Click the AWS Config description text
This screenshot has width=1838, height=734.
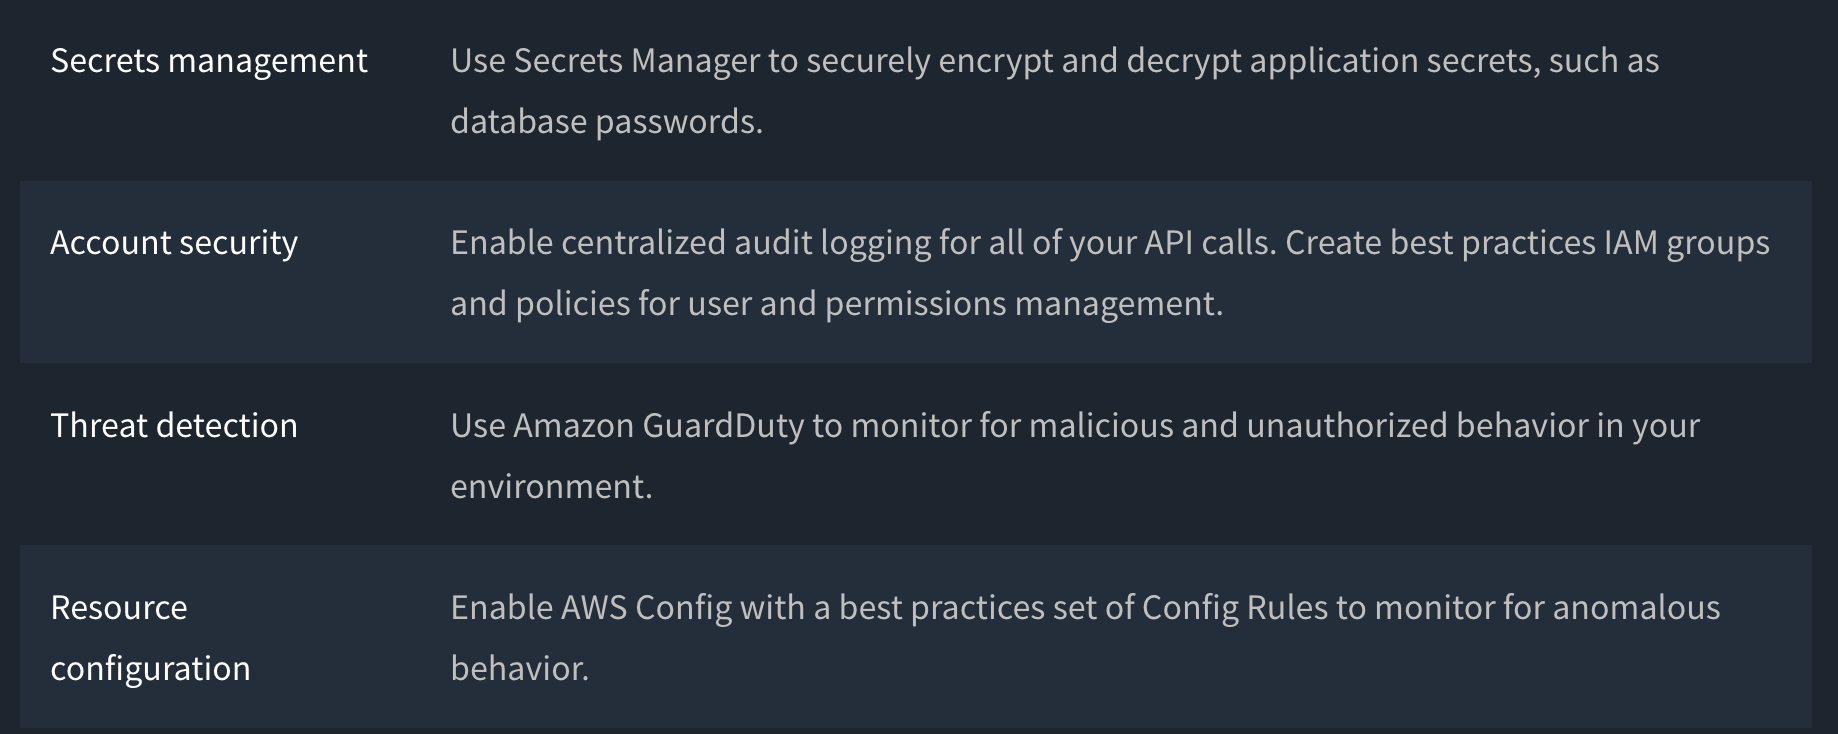1085,637
